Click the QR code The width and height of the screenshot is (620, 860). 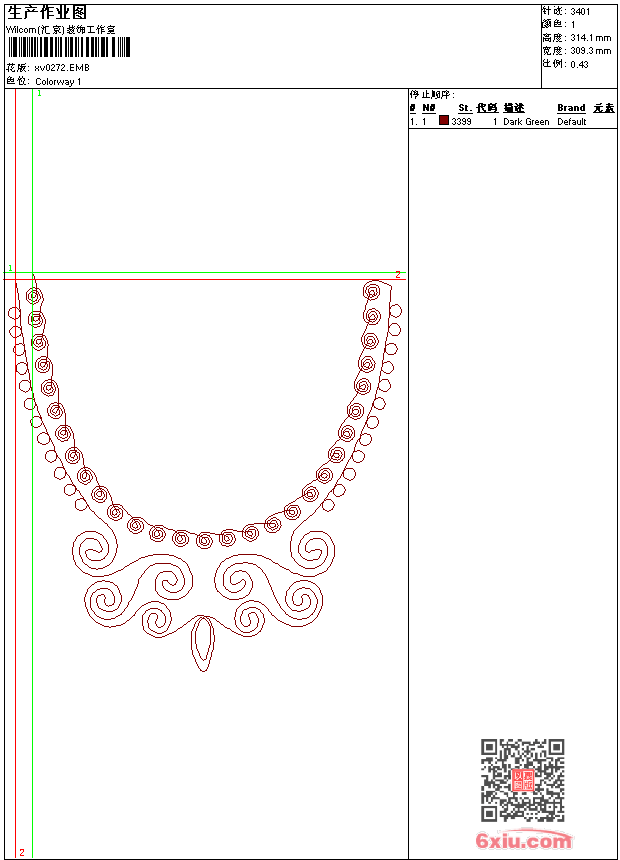(x=523, y=780)
